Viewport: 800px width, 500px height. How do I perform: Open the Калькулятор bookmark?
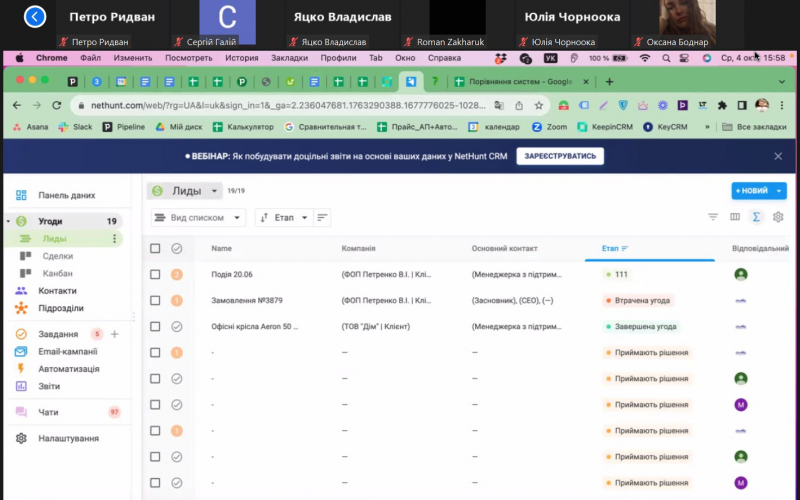click(243, 127)
